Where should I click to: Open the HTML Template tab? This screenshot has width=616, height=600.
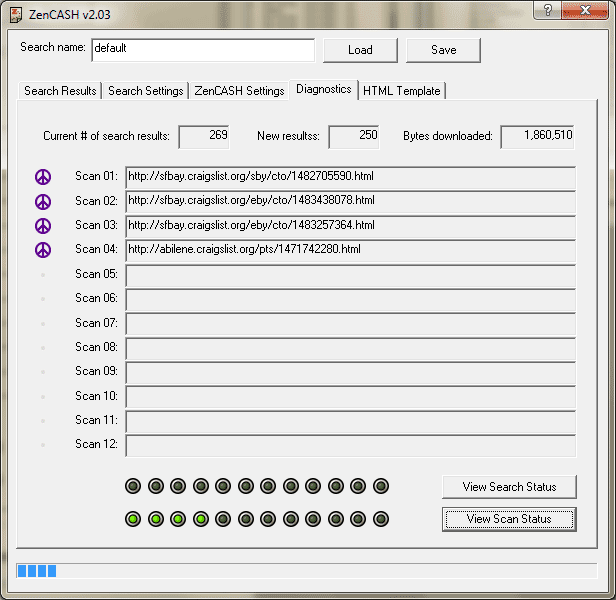click(x=401, y=91)
